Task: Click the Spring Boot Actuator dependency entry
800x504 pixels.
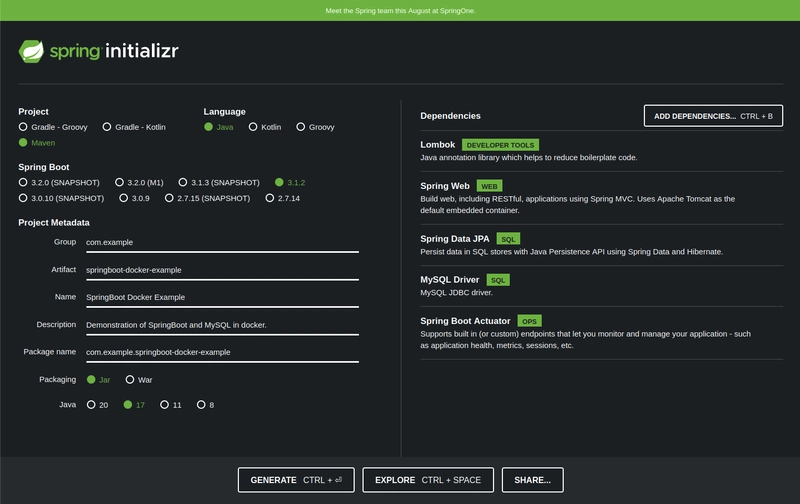Action: click(x=602, y=333)
